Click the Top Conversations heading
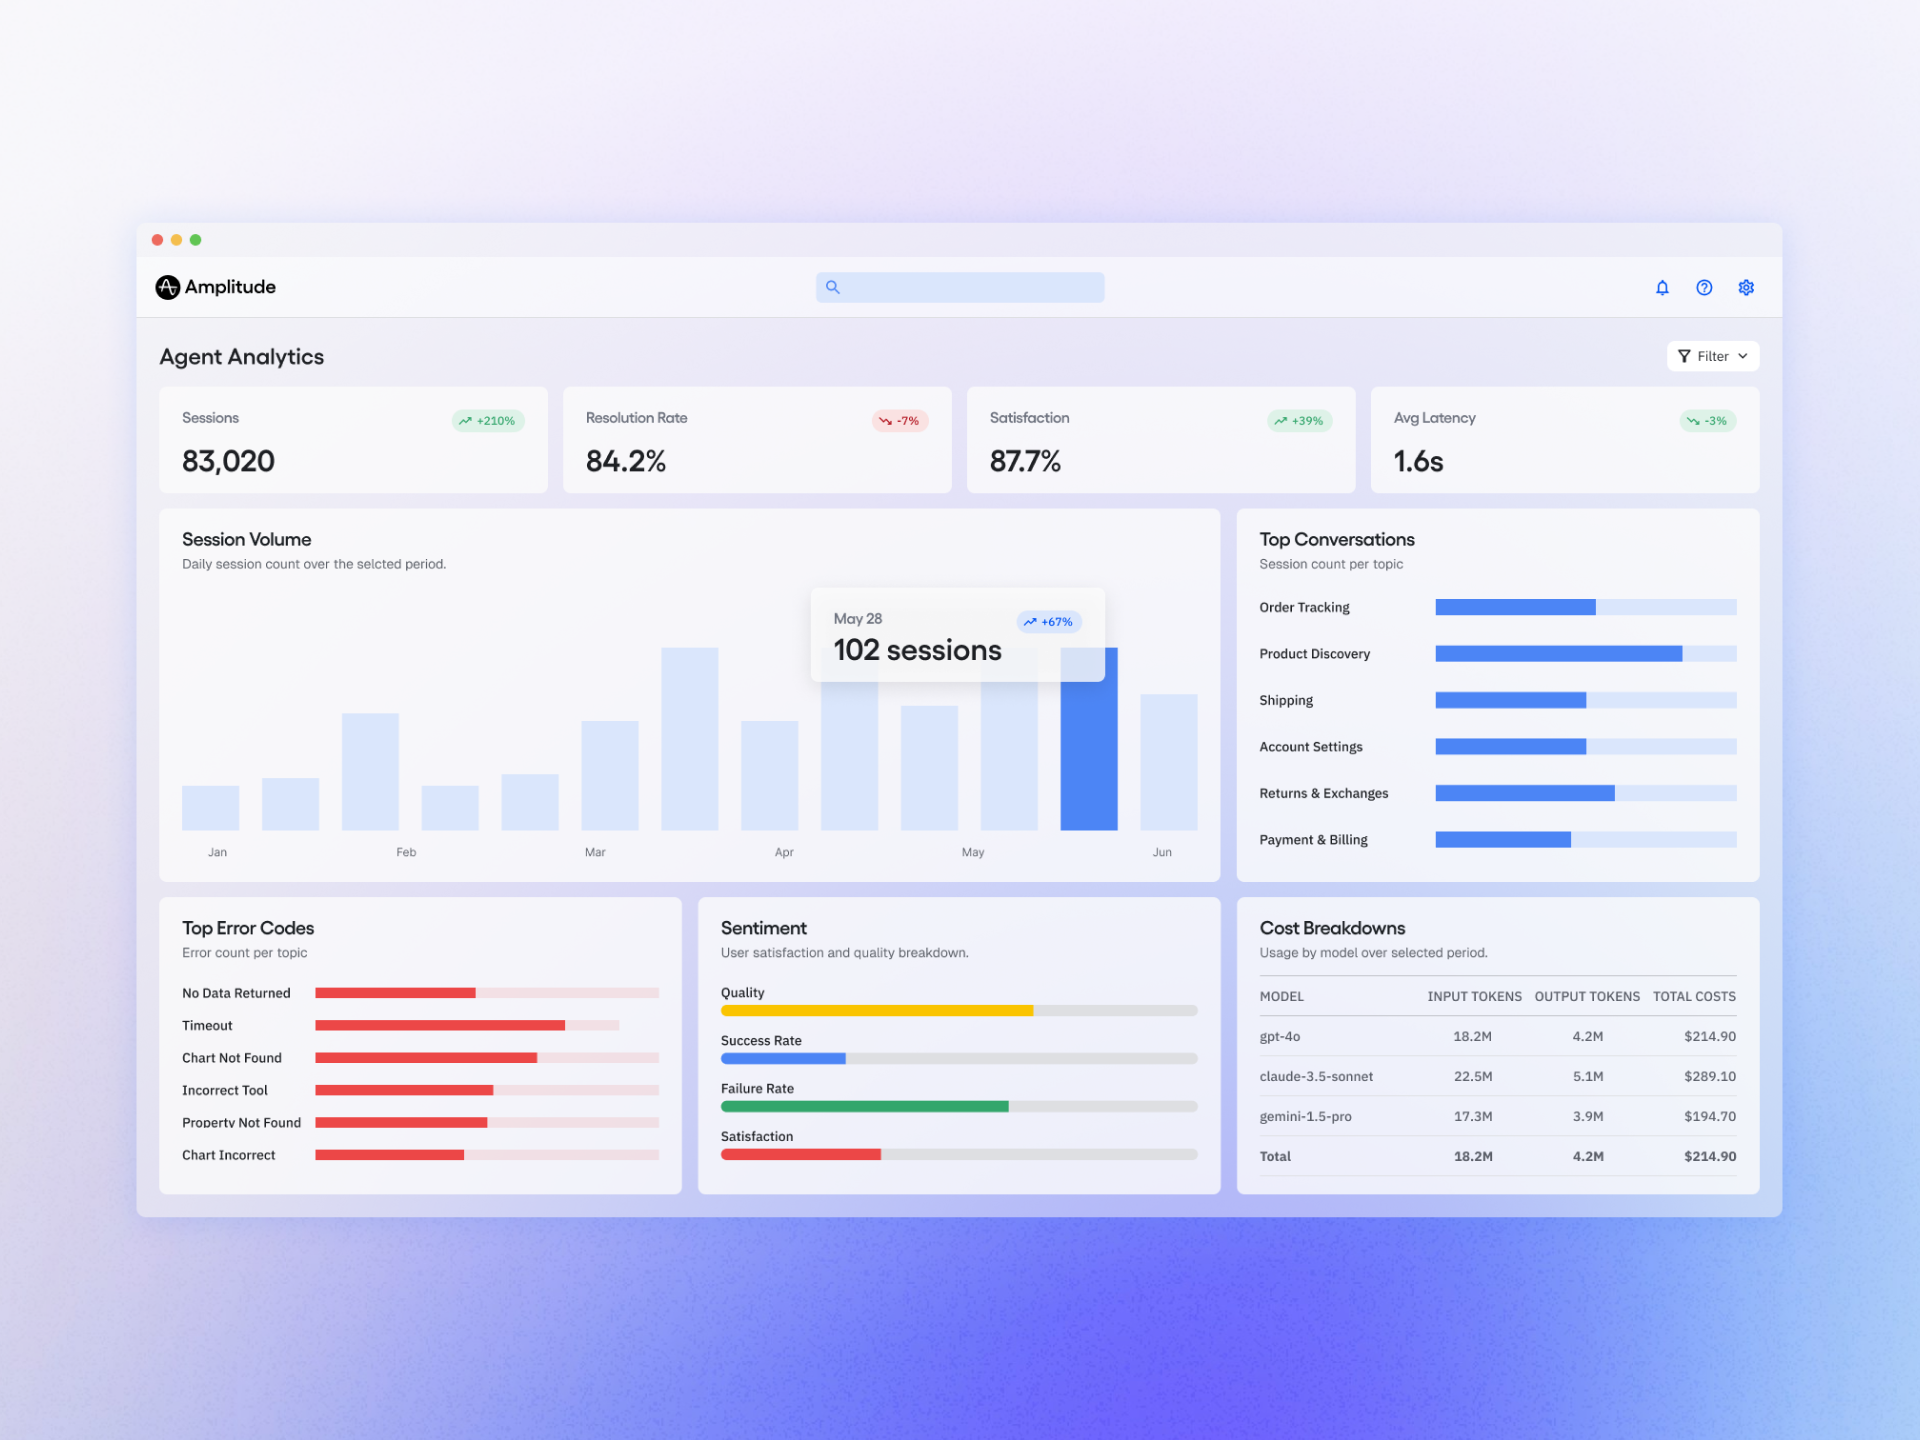1920x1440 pixels. (1337, 540)
